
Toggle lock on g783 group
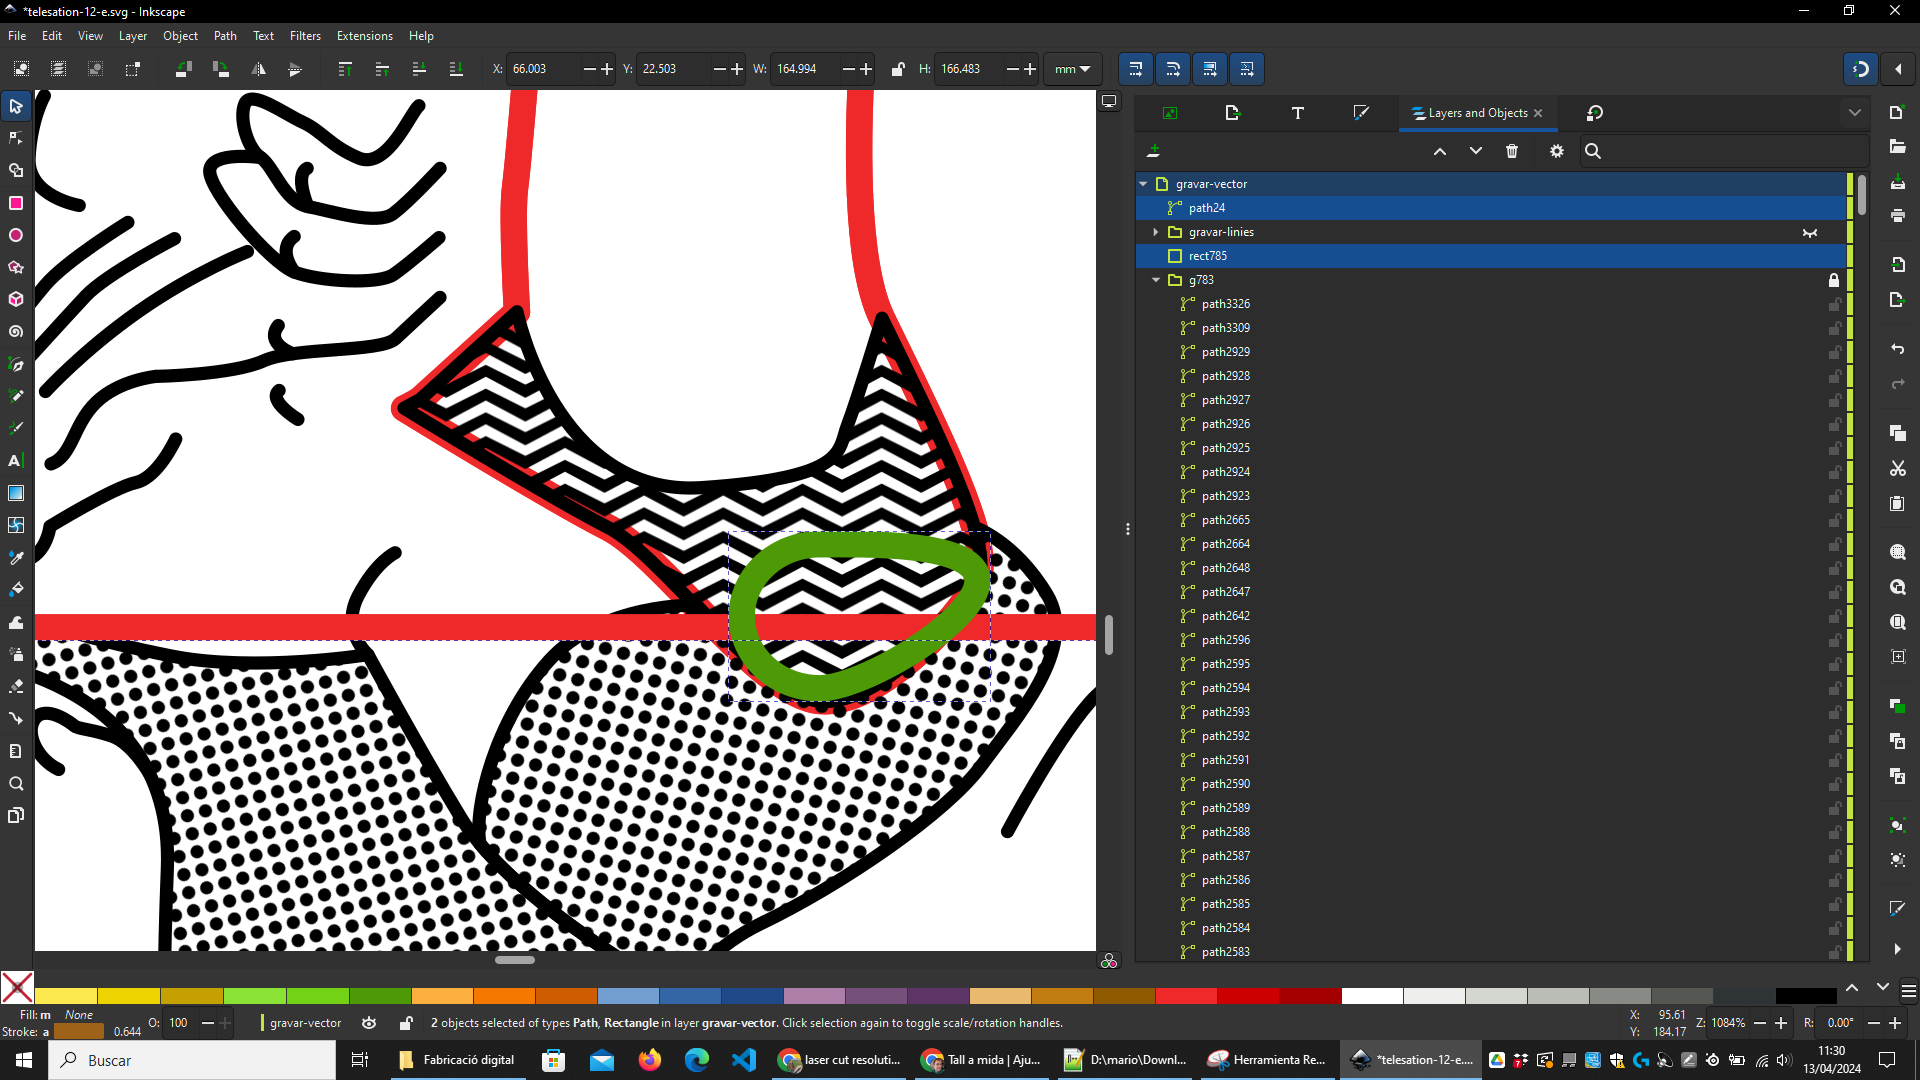point(1834,280)
